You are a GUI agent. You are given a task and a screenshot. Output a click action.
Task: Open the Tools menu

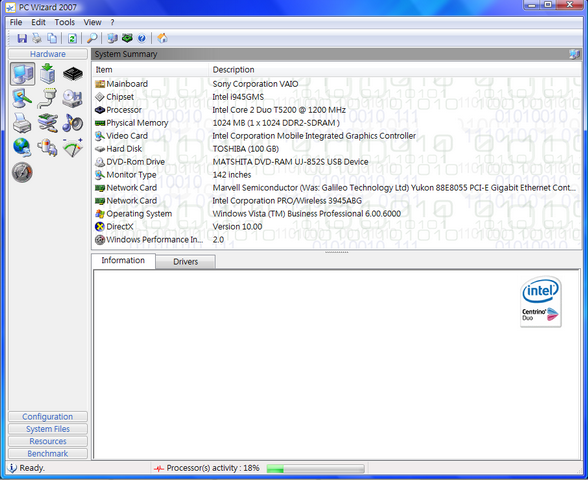tap(64, 22)
